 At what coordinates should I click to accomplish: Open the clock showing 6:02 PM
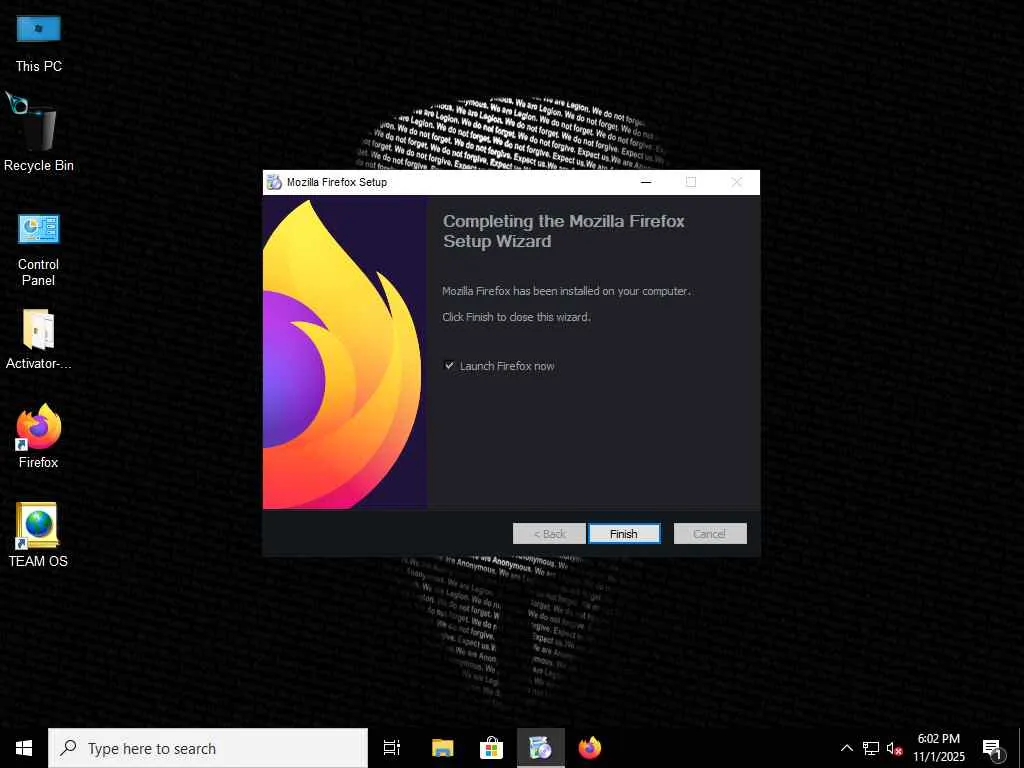click(x=938, y=748)
